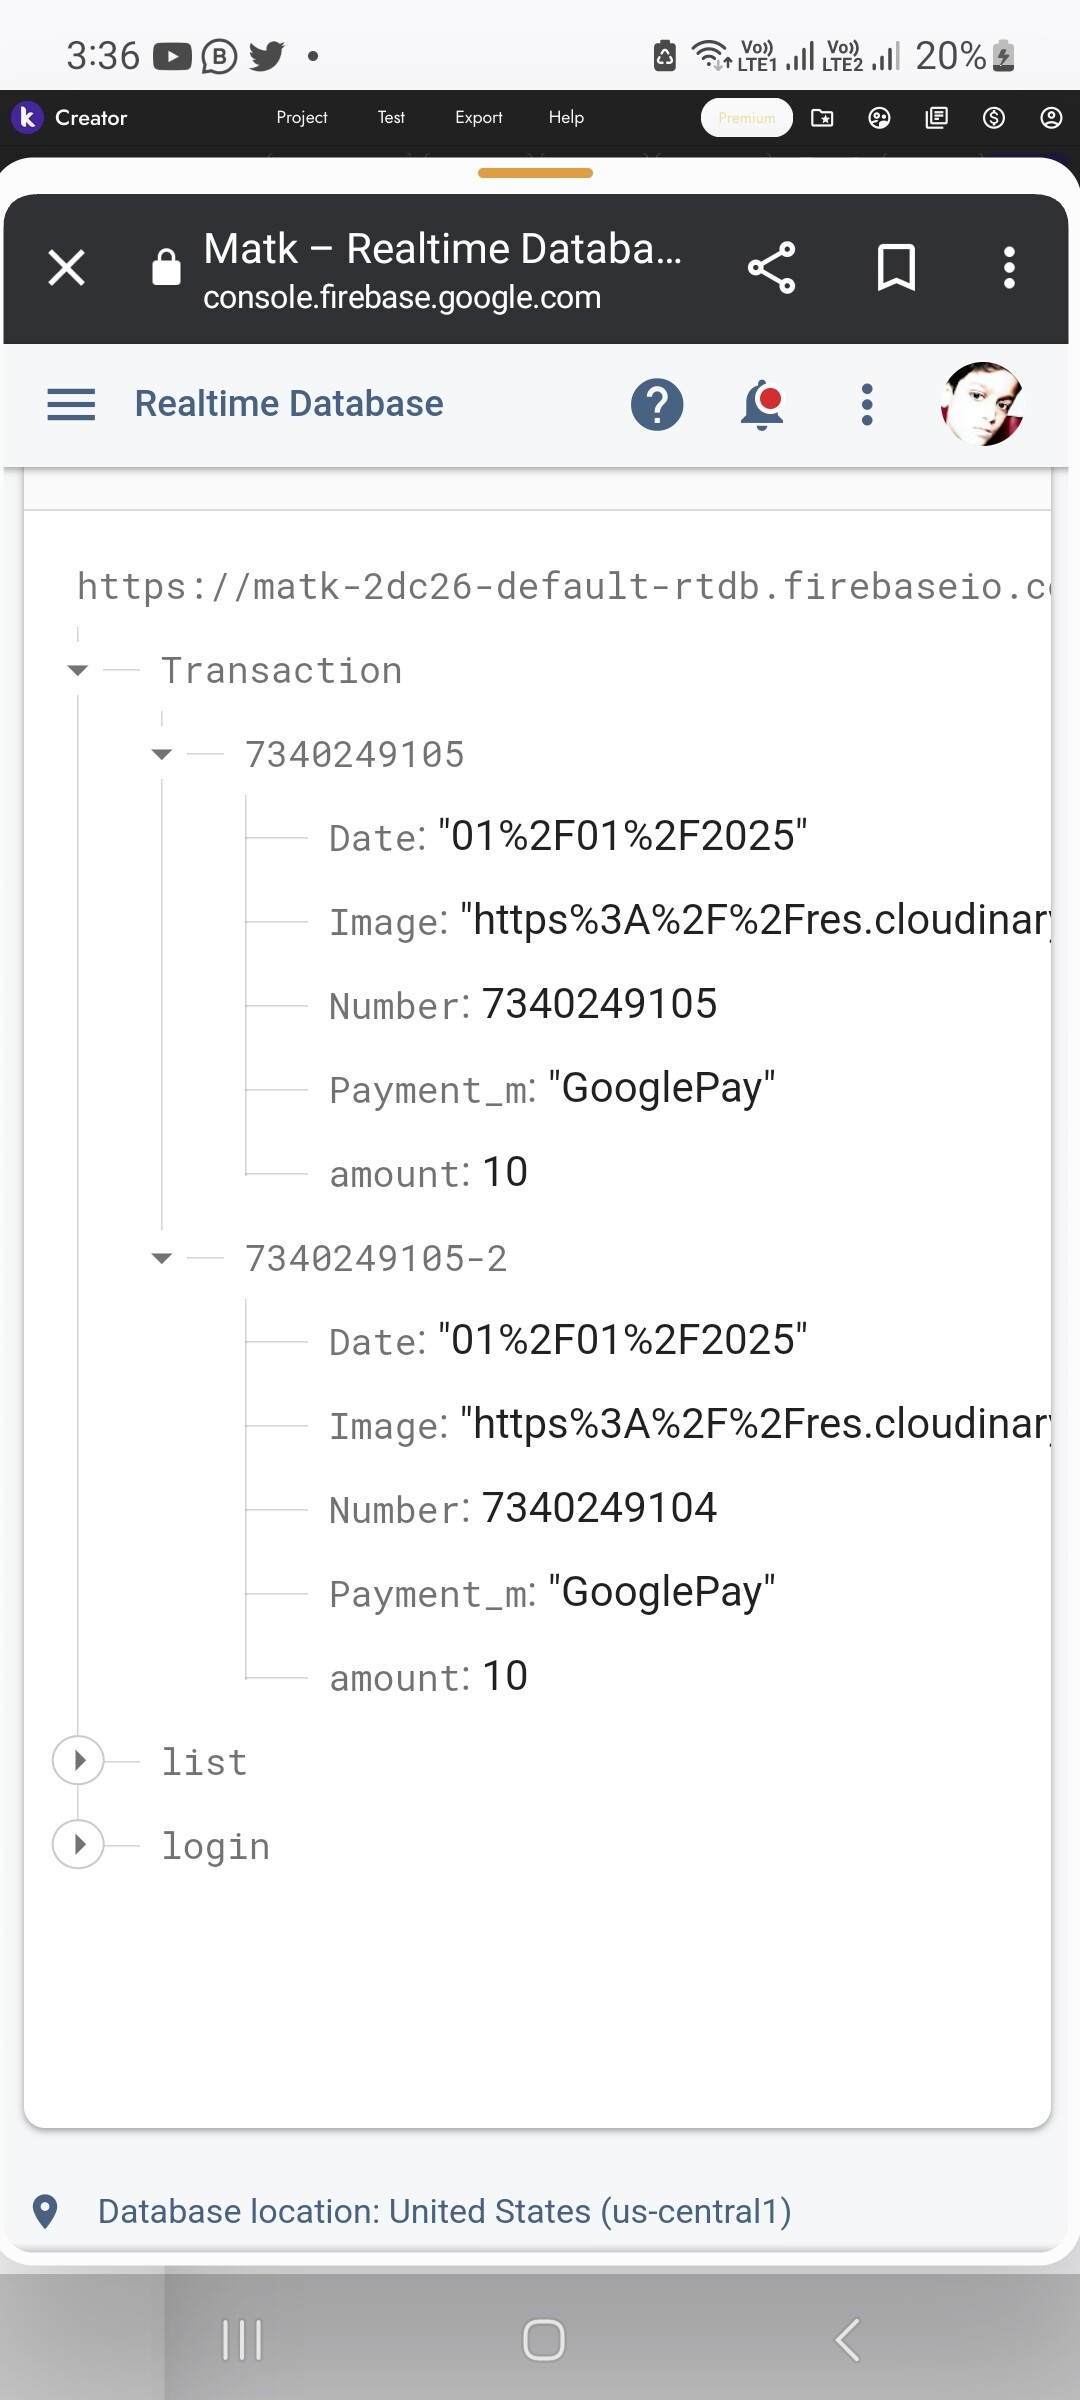Collapse the Transaction node

[78, 670]
